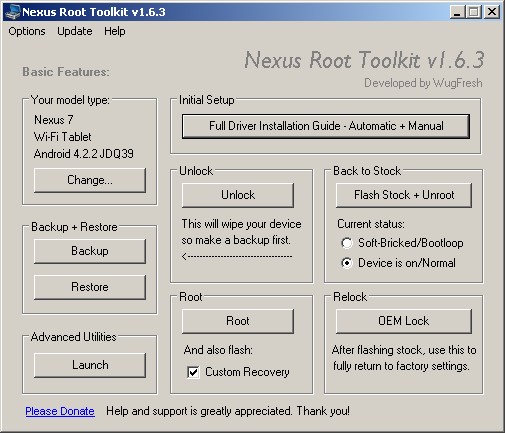The width and height of the screenshot is (505, 433).
Task: Open the Options menu
Action: click(x=27, y=31)
